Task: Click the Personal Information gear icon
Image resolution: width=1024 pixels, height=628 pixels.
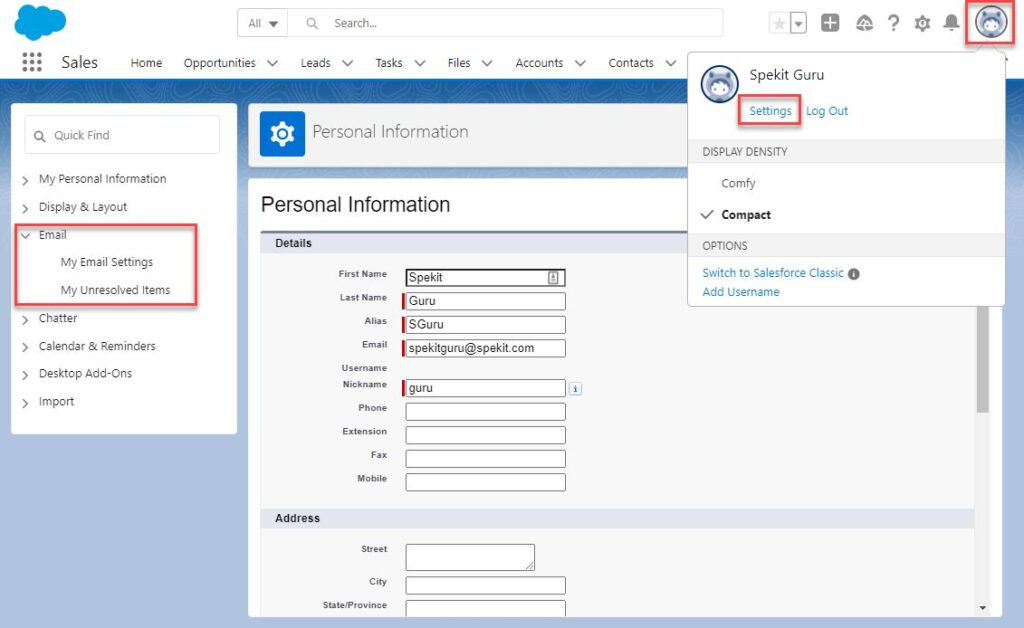Action: 282,134
